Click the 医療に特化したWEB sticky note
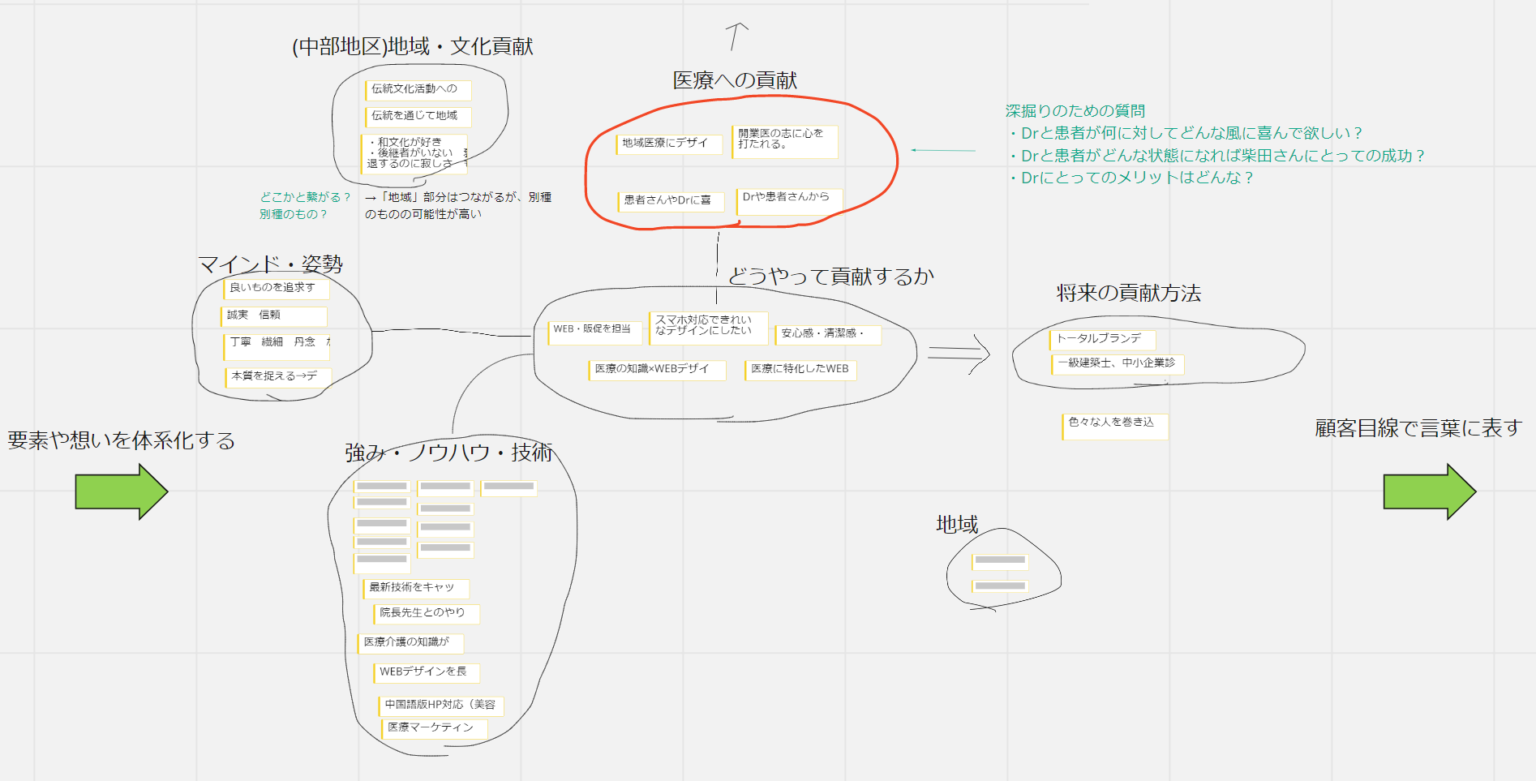This screenshot has width=1536, height=781. 800,369
